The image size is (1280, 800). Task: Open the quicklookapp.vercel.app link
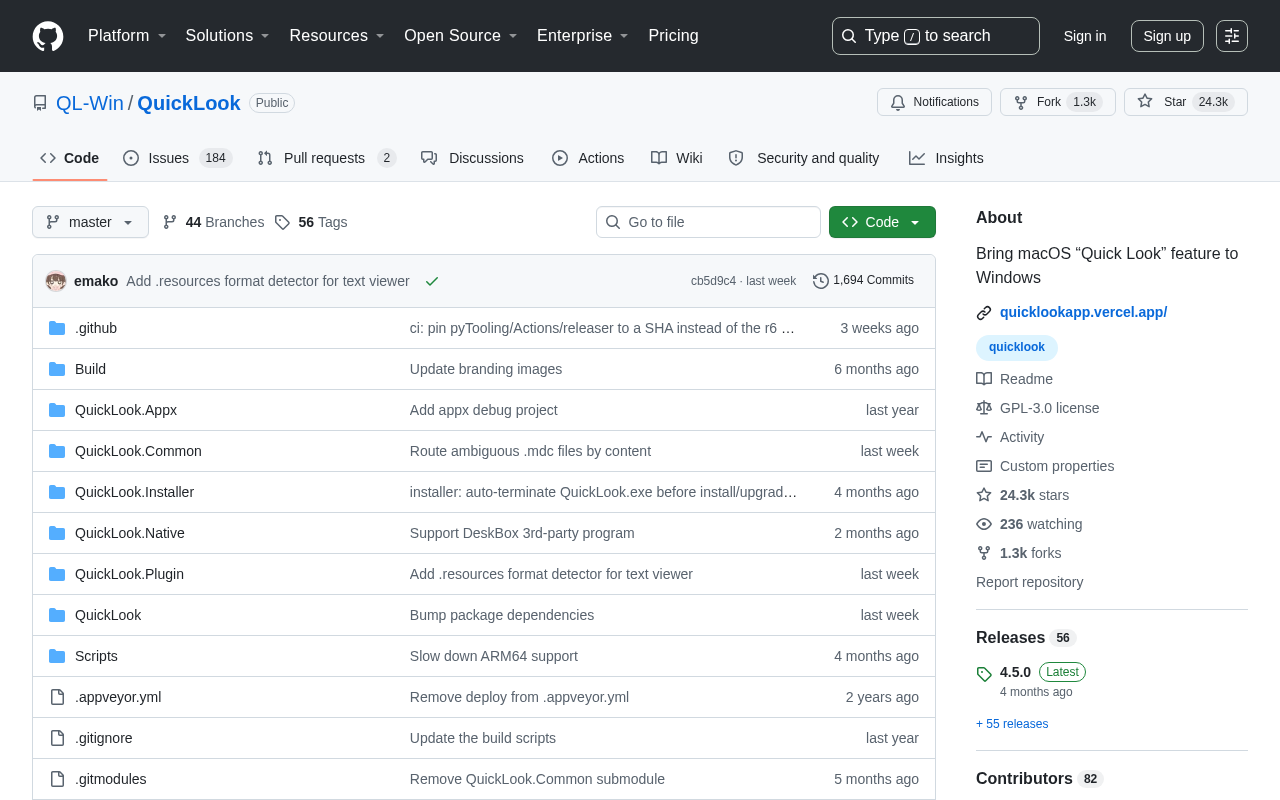[x=1083, y=312]
